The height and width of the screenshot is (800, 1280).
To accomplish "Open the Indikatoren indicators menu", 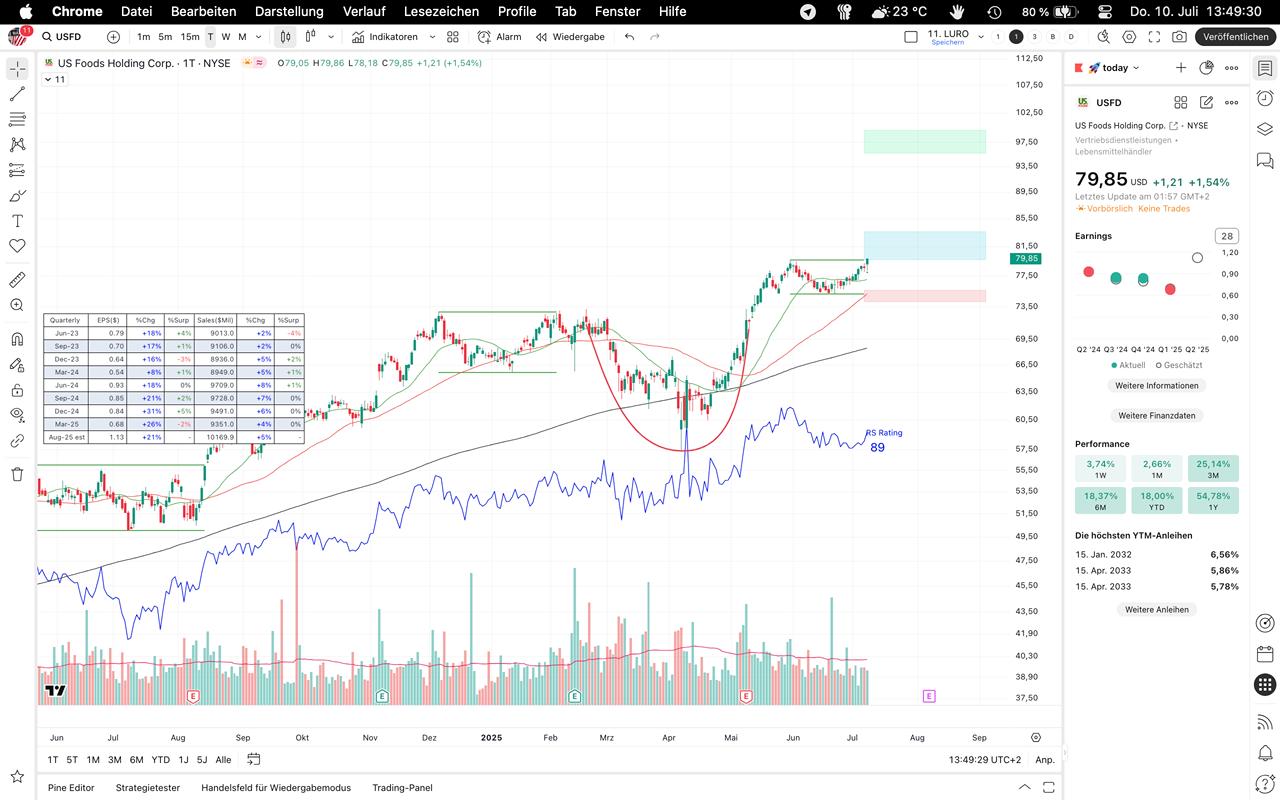I will click(x=385, y=37).
